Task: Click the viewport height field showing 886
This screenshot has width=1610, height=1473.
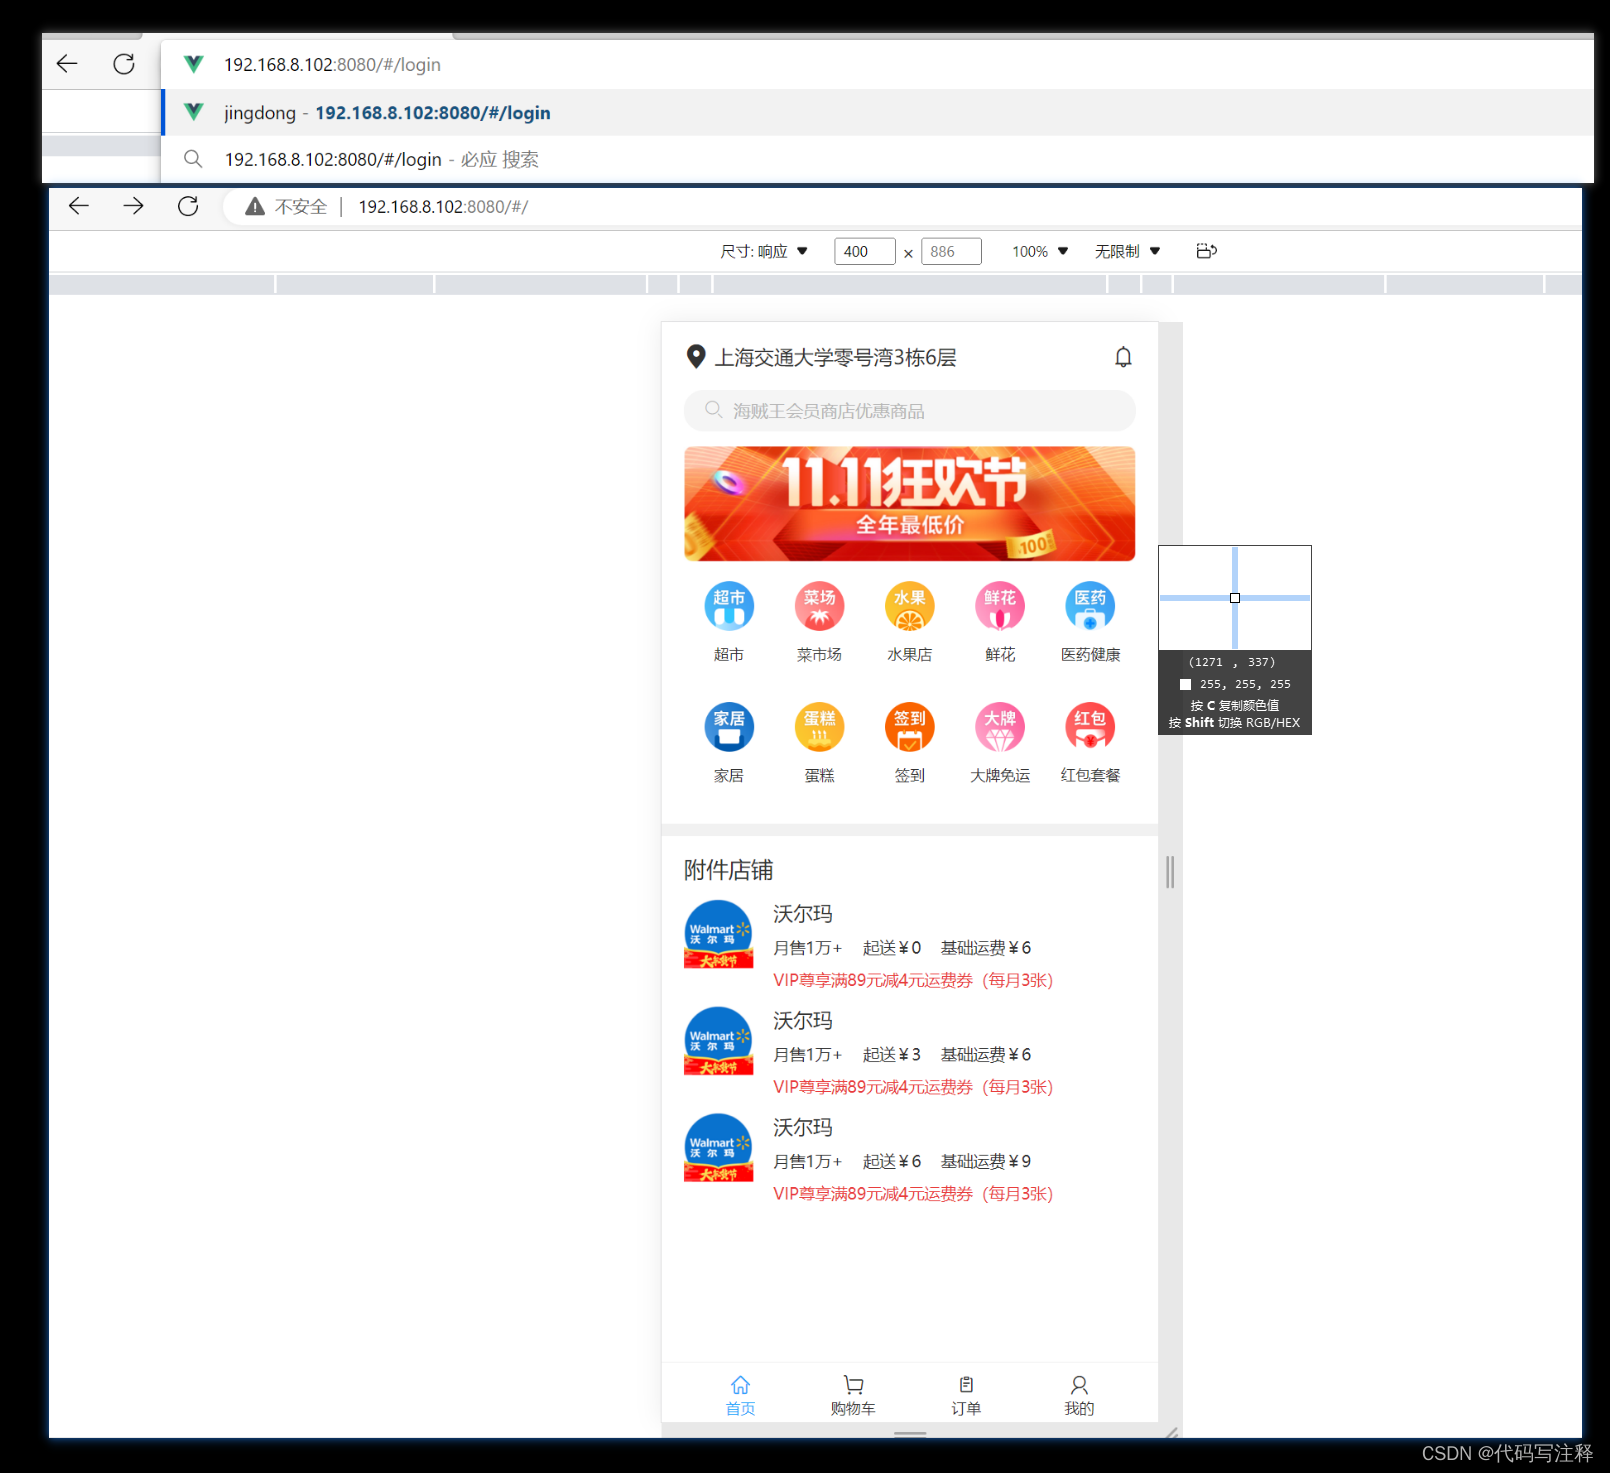Action: pyautogui.click(x=951, y=251)
